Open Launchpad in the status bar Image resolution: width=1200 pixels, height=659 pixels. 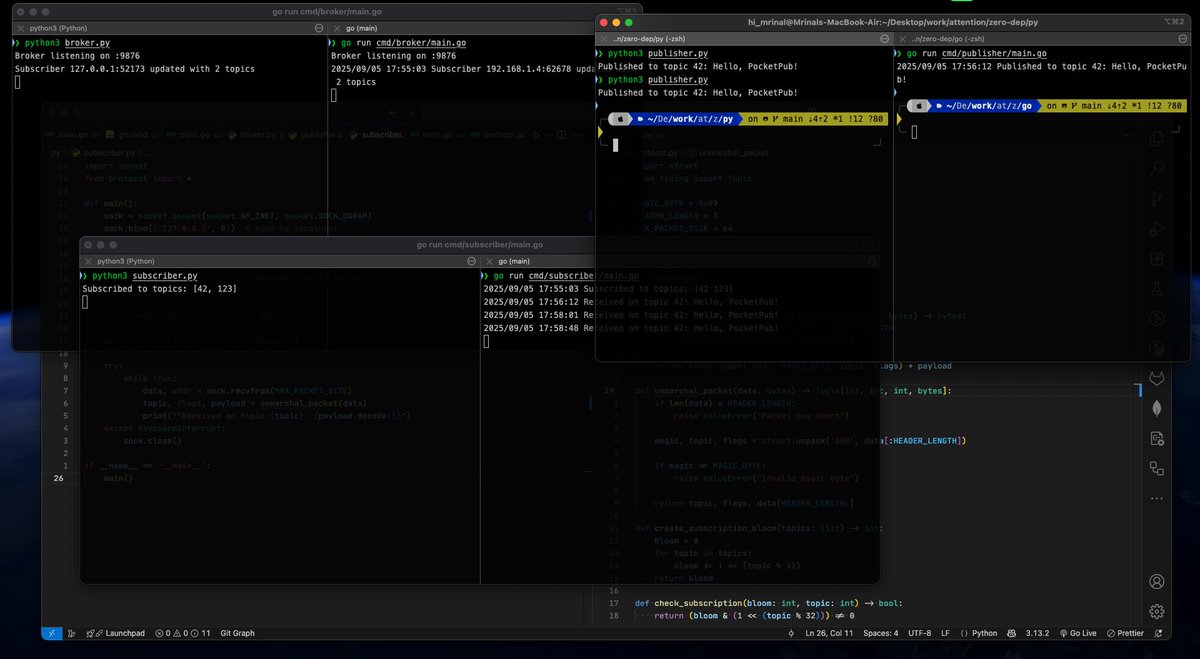coord(115,633)
